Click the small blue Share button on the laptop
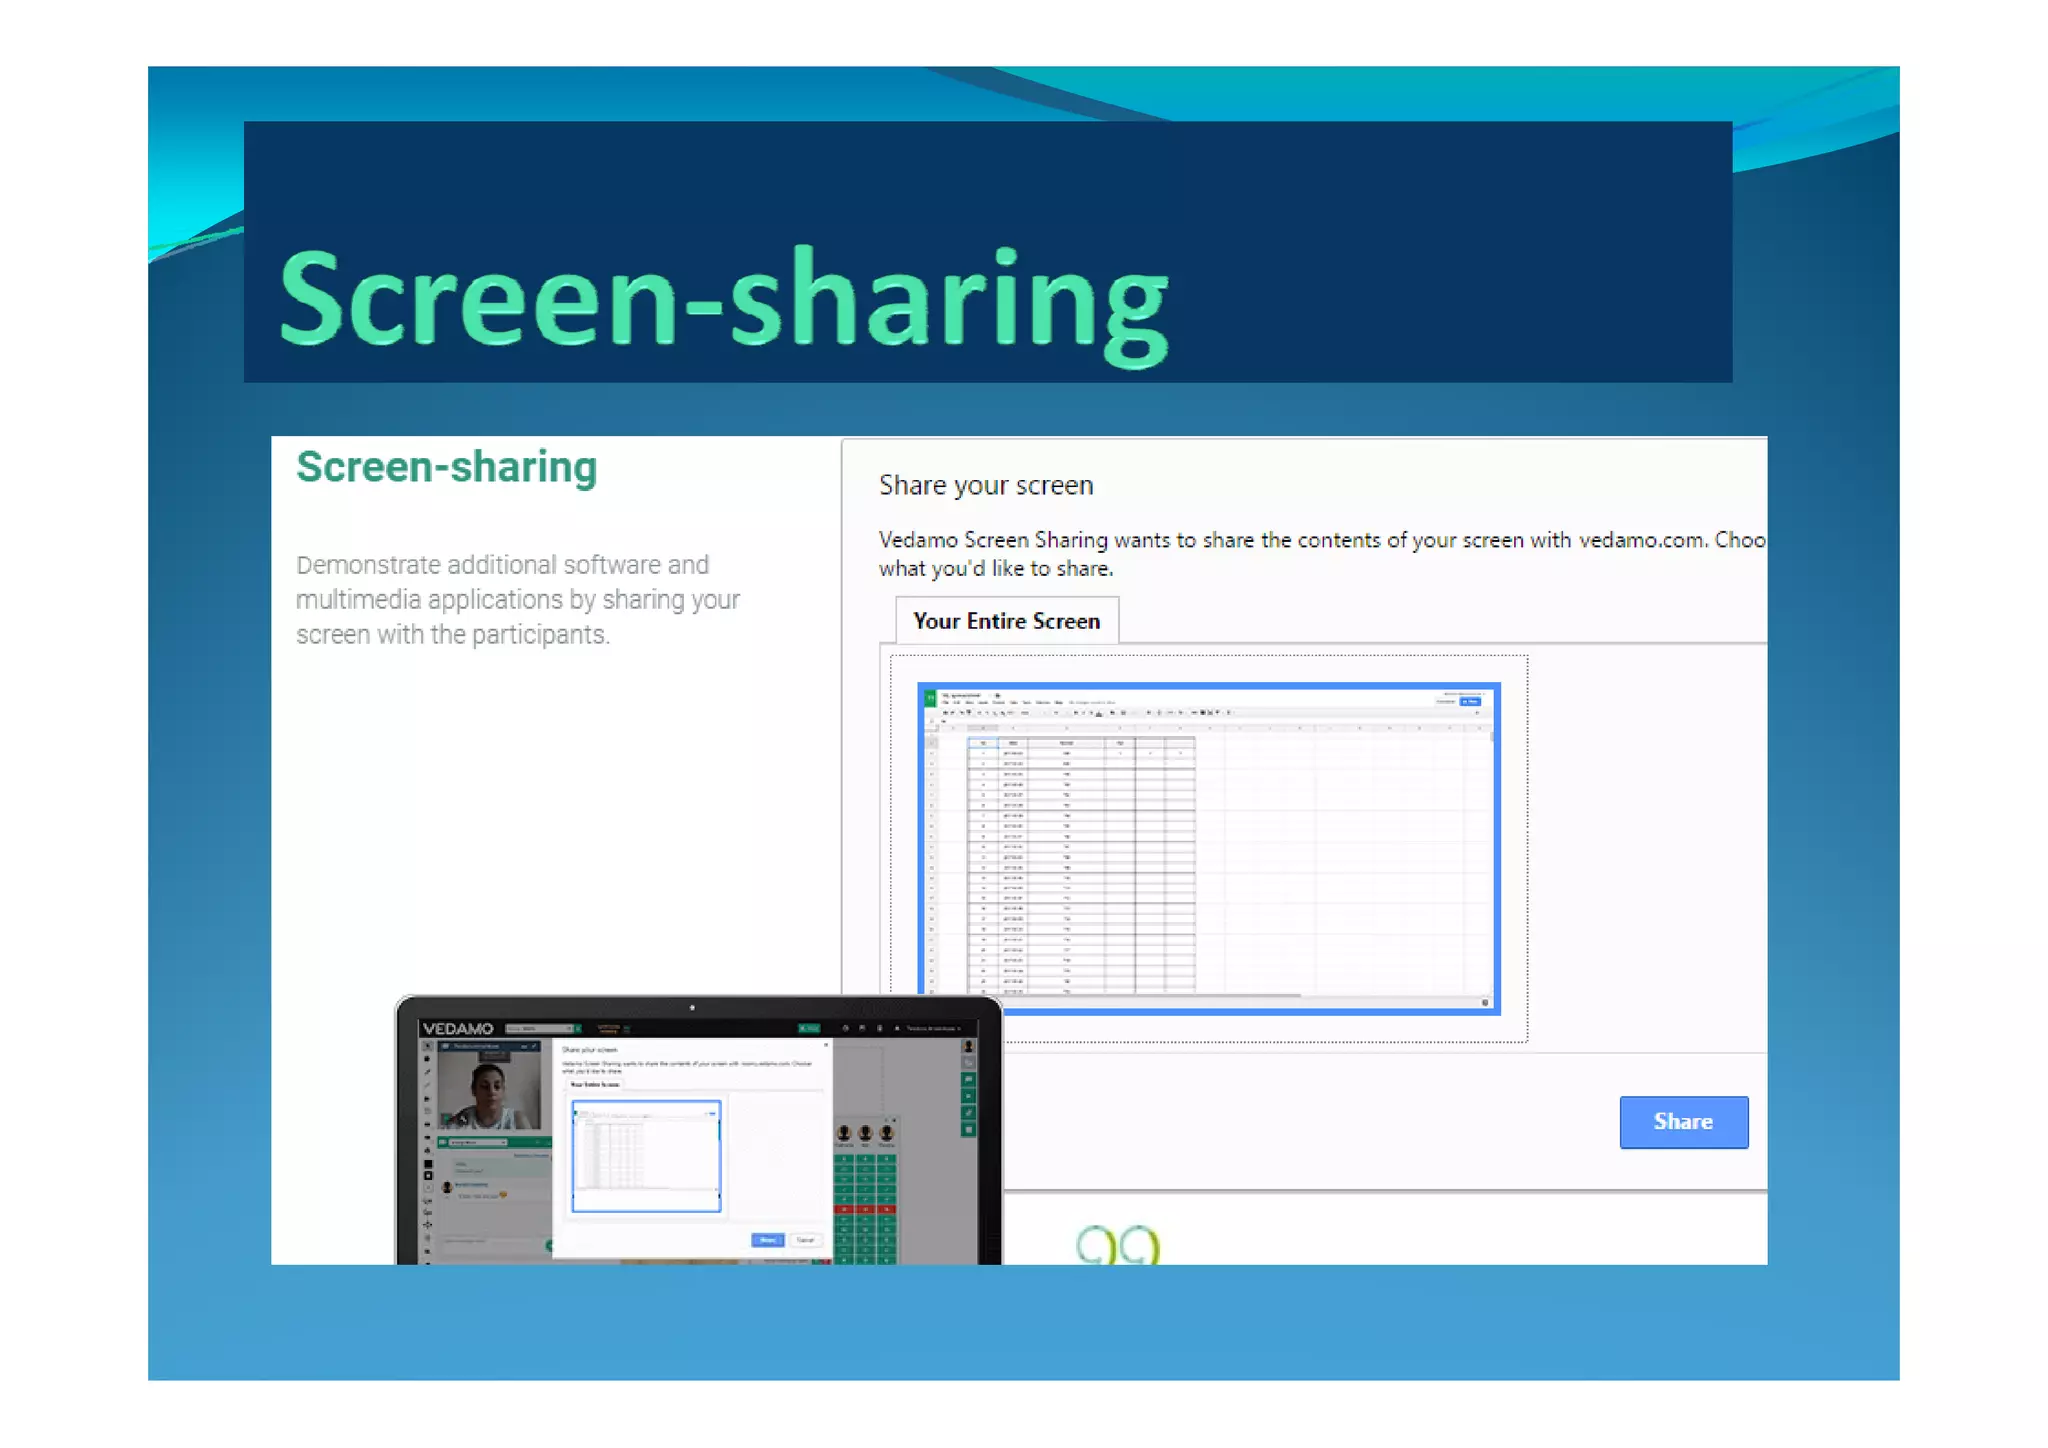Viewport: 2048px width, 1448px height. [768, 1240]
